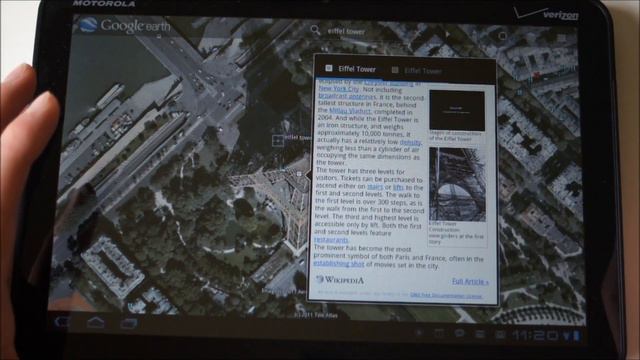
Task: Tap the 11:20 clock in status bar
Action: point(536,336)
